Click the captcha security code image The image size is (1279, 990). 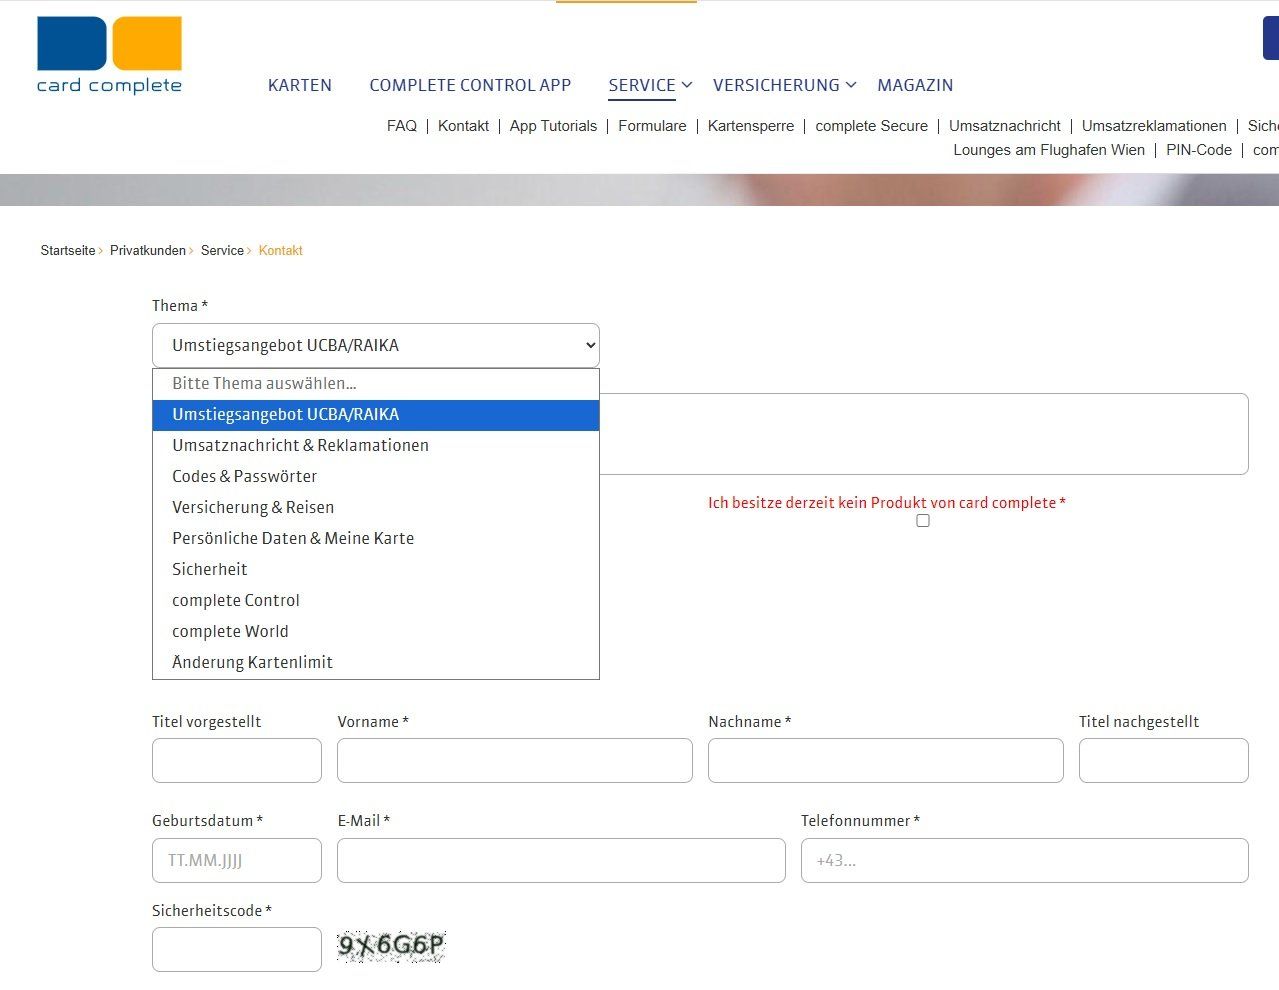click(x=391, y=945)
